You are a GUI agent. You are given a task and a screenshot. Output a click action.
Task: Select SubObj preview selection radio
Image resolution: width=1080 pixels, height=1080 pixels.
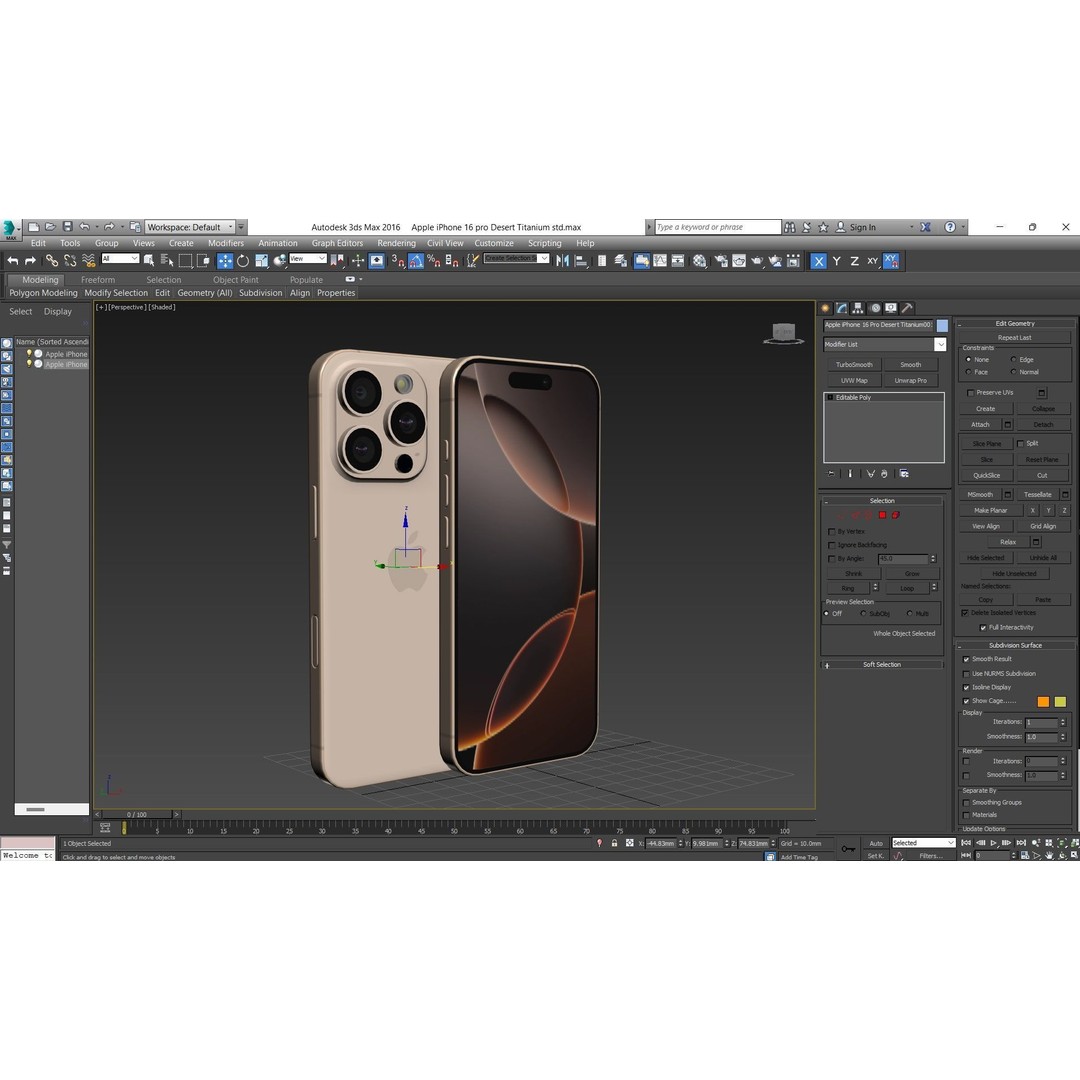click(863, 614)
